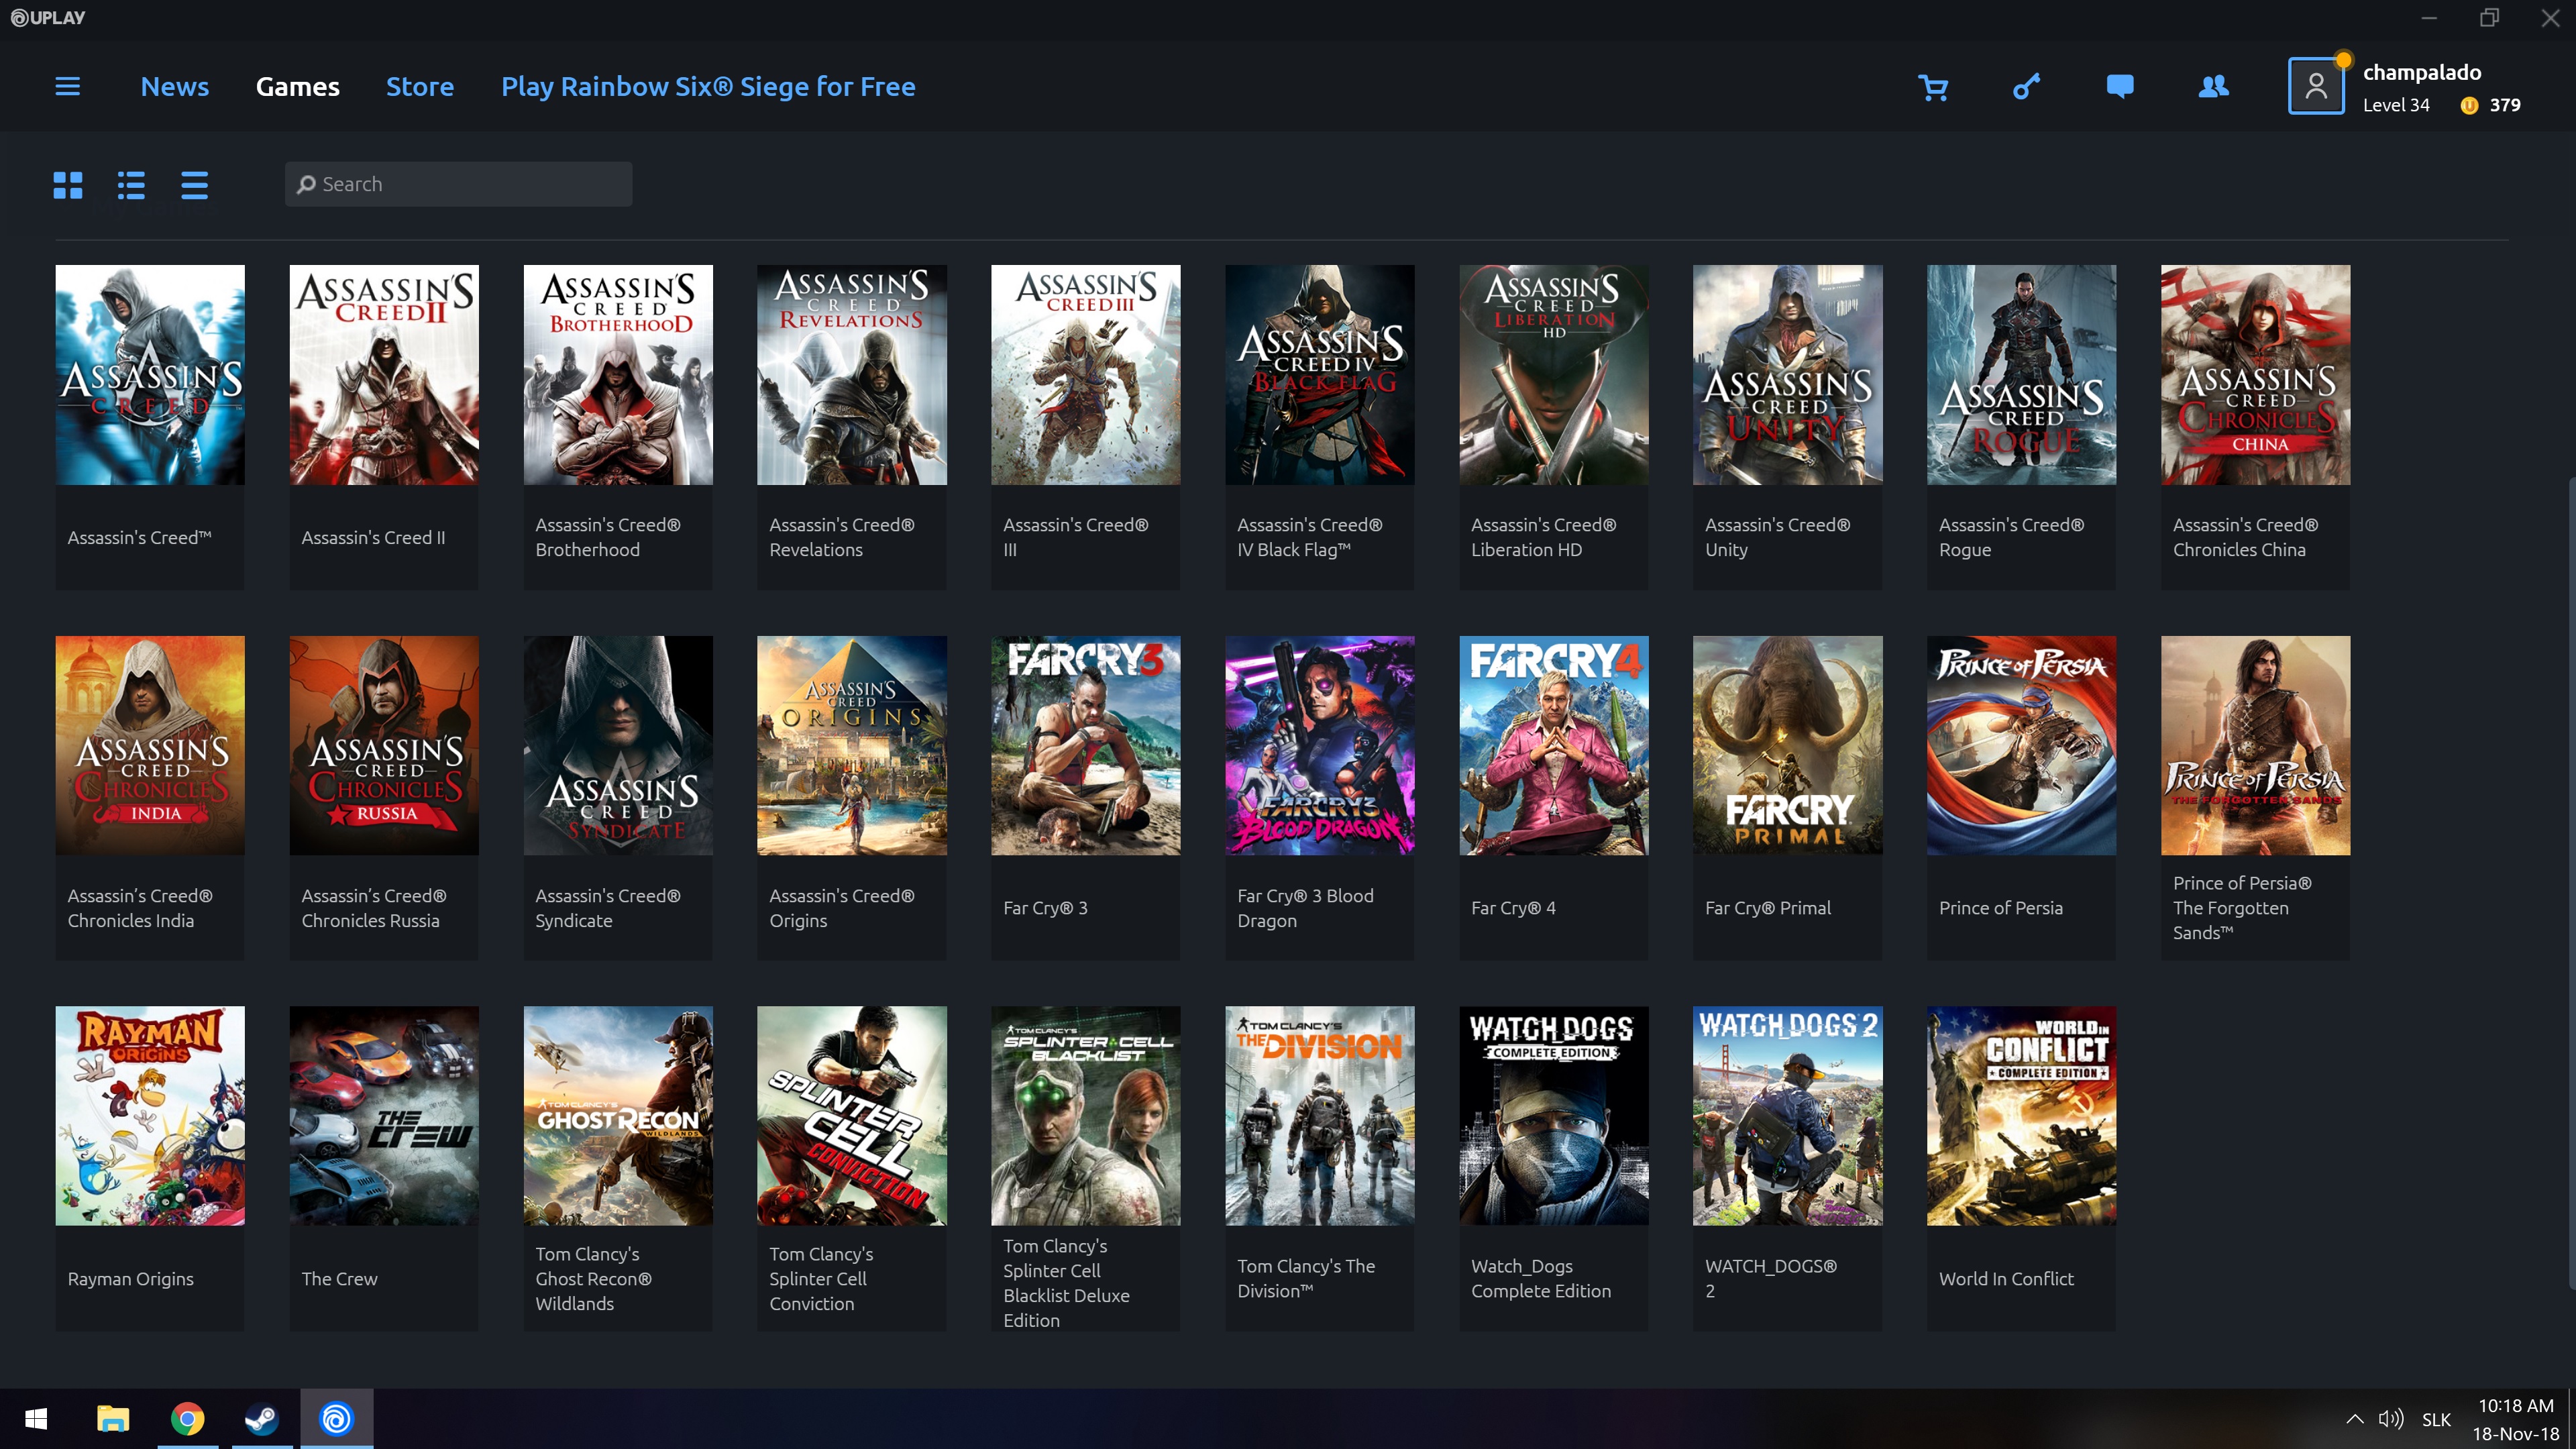Screen dimensions: 2576x1449
Task: Open the Far Cry 4 game cover
Action: pyautogui.click(x=1553, y=745)
